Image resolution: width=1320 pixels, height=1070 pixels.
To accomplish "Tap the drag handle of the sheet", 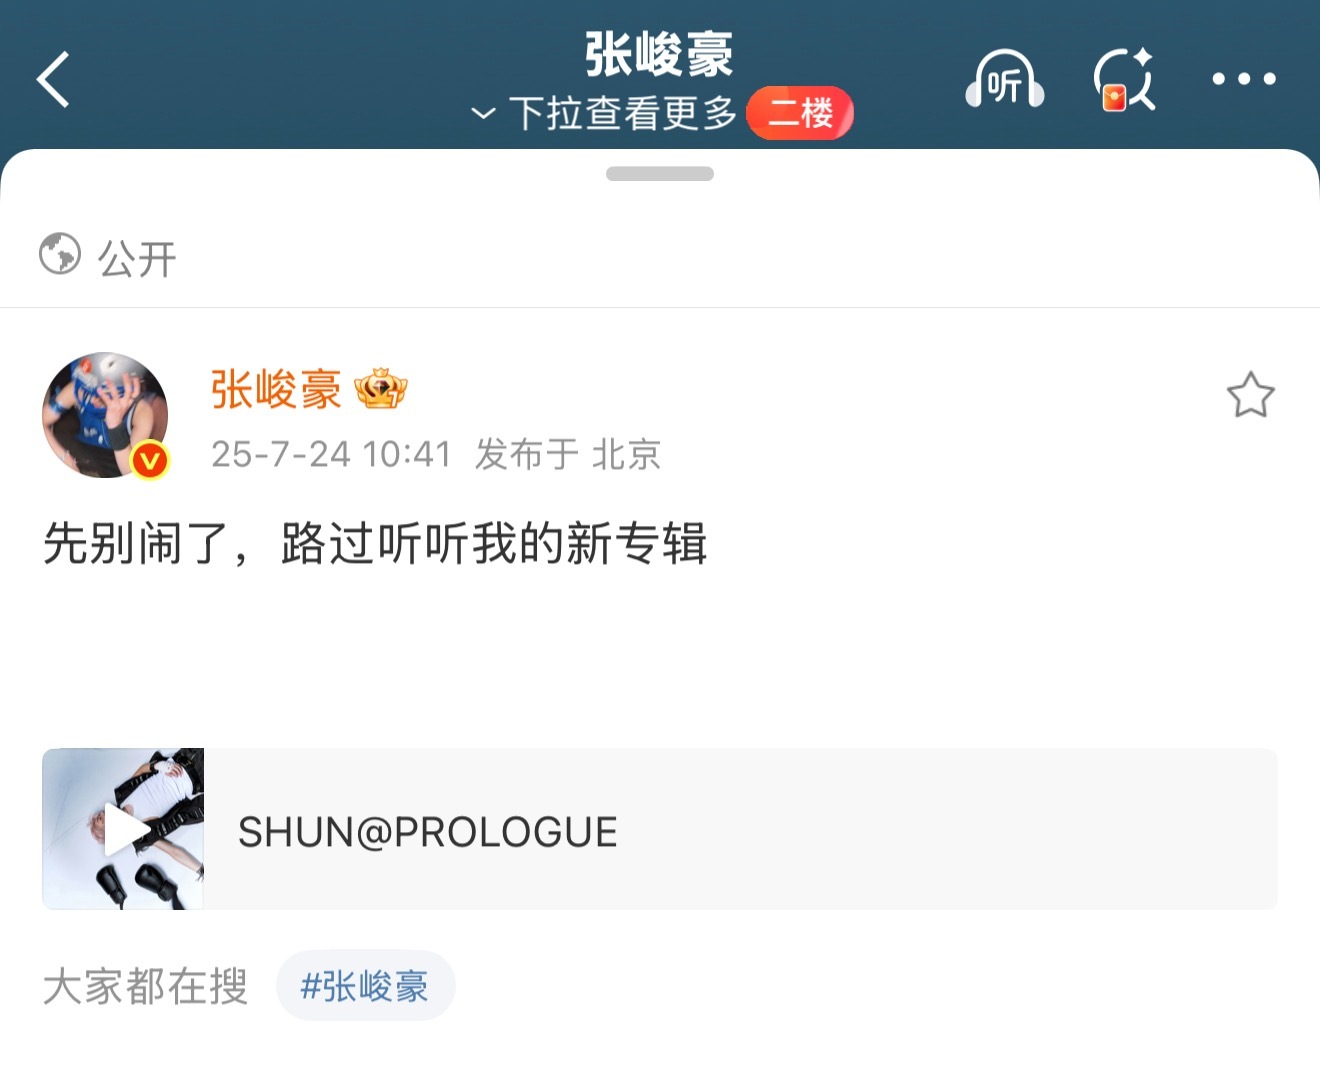I will [660, 174].
